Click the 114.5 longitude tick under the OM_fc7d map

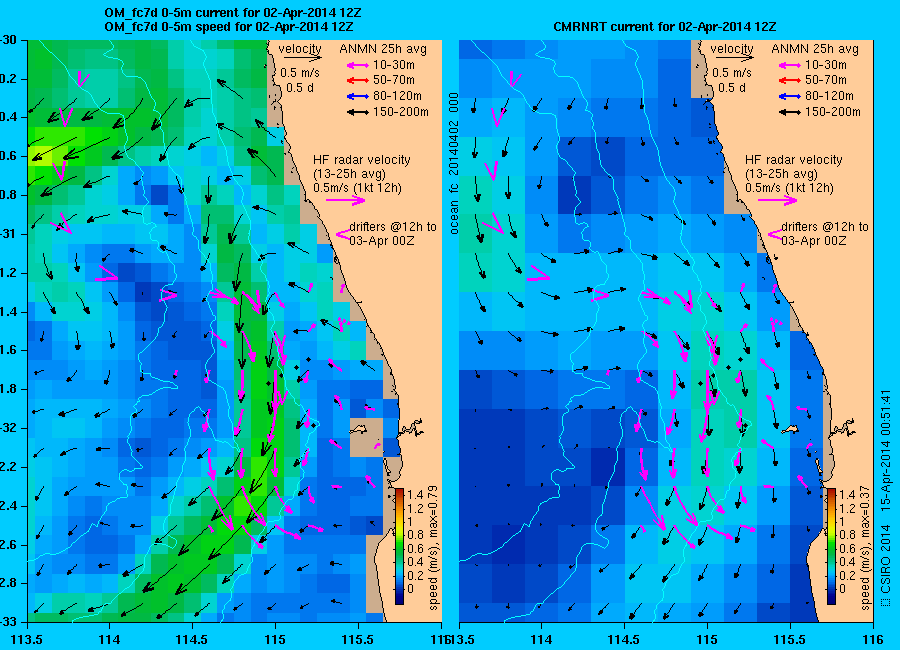point(192,640)
